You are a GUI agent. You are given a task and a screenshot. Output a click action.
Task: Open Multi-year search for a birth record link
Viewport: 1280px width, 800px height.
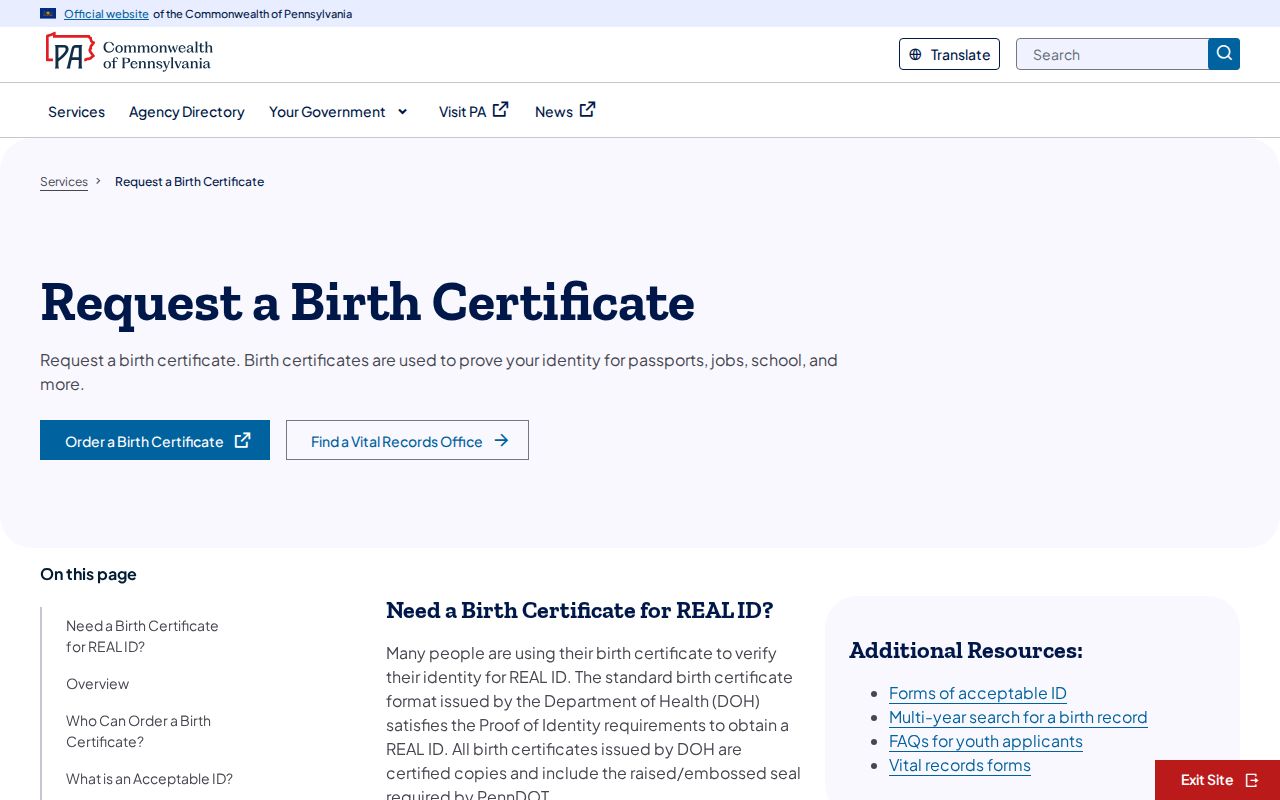1018,717
